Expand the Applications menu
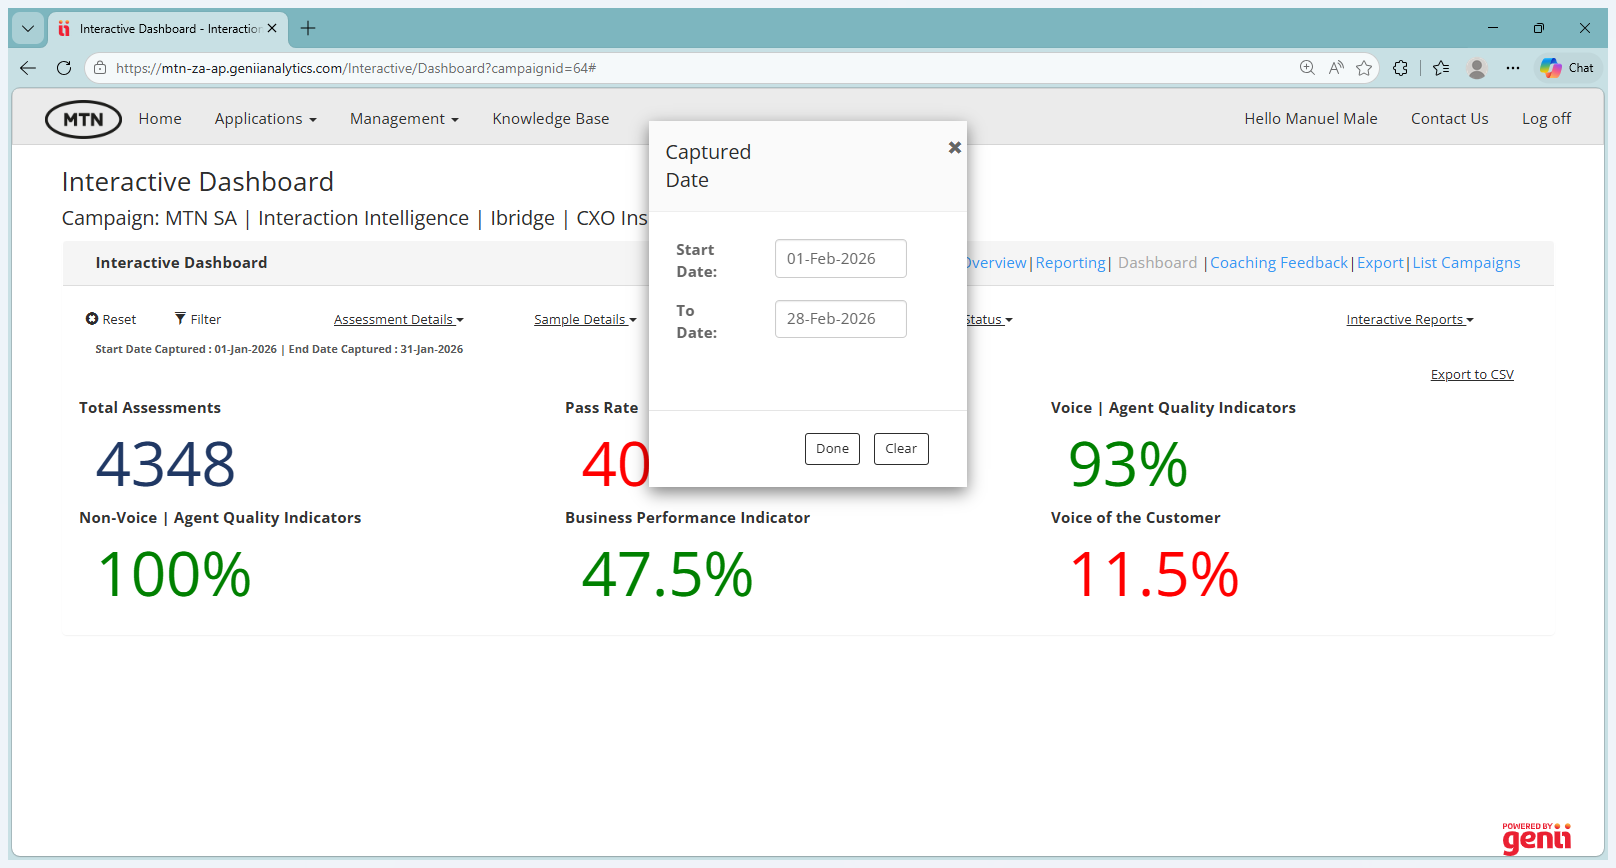The image size is (1616, 868). click(x=265, y=119)
